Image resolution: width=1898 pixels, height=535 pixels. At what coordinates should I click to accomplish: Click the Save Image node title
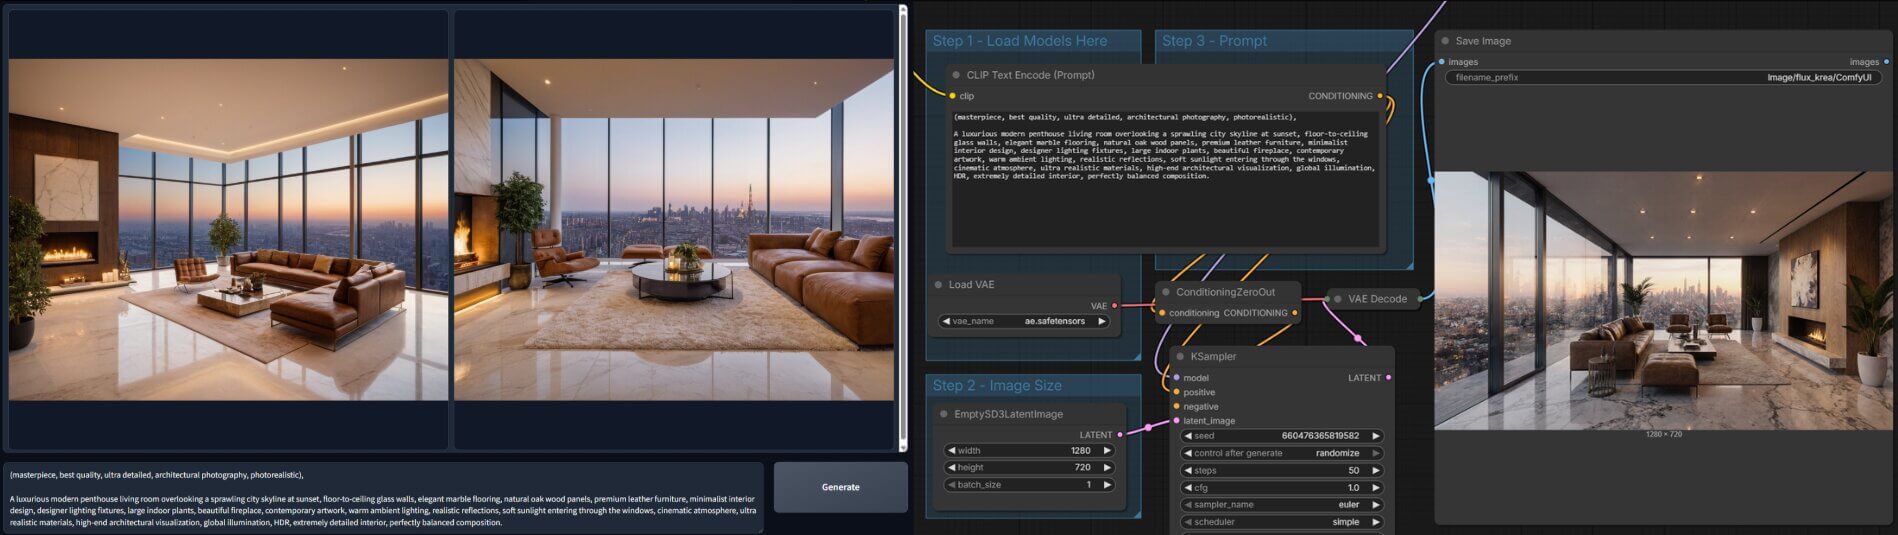click(1483, 41)
